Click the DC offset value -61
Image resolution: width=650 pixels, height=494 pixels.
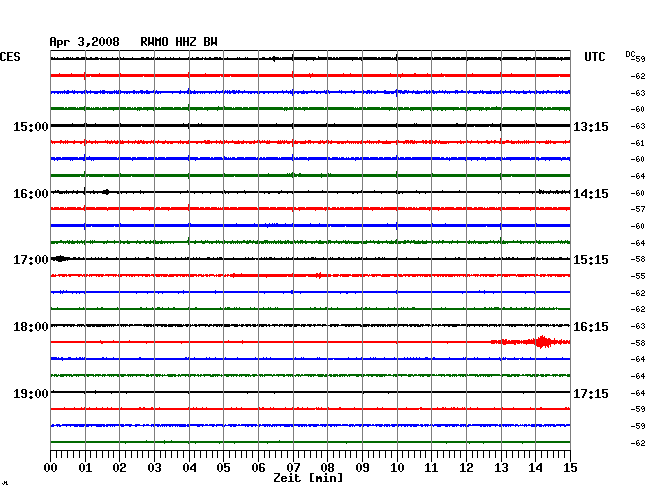click(x=638, y=143)
